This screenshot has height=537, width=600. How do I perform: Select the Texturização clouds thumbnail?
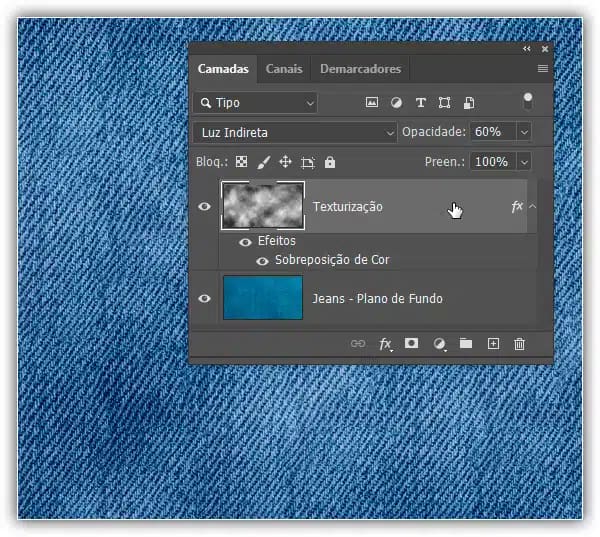[x=263, y=206]
